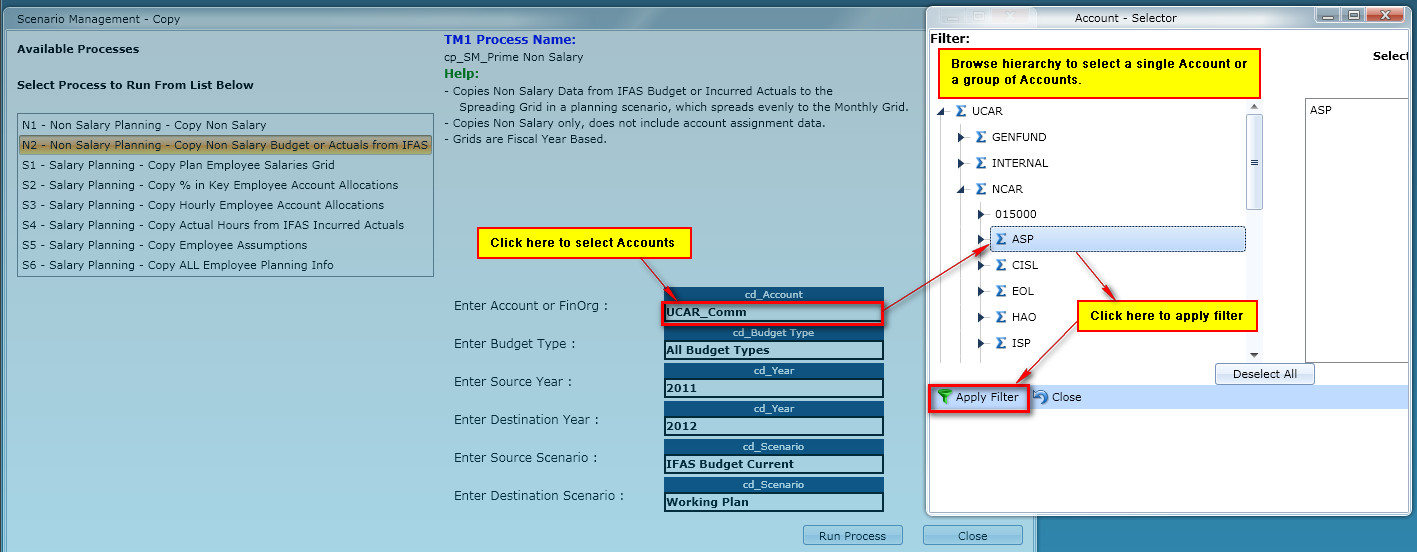
Task: Select the HAO node label
Action: tap(1024, 317)
